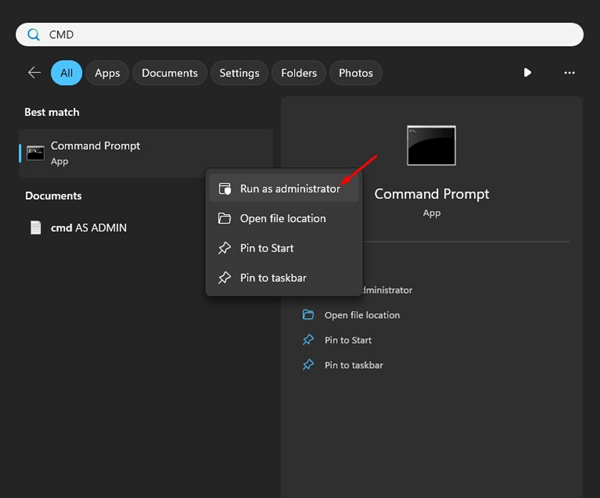Filter results by Settings
Screen dimensions: 600x498
[x=239, y=73]
